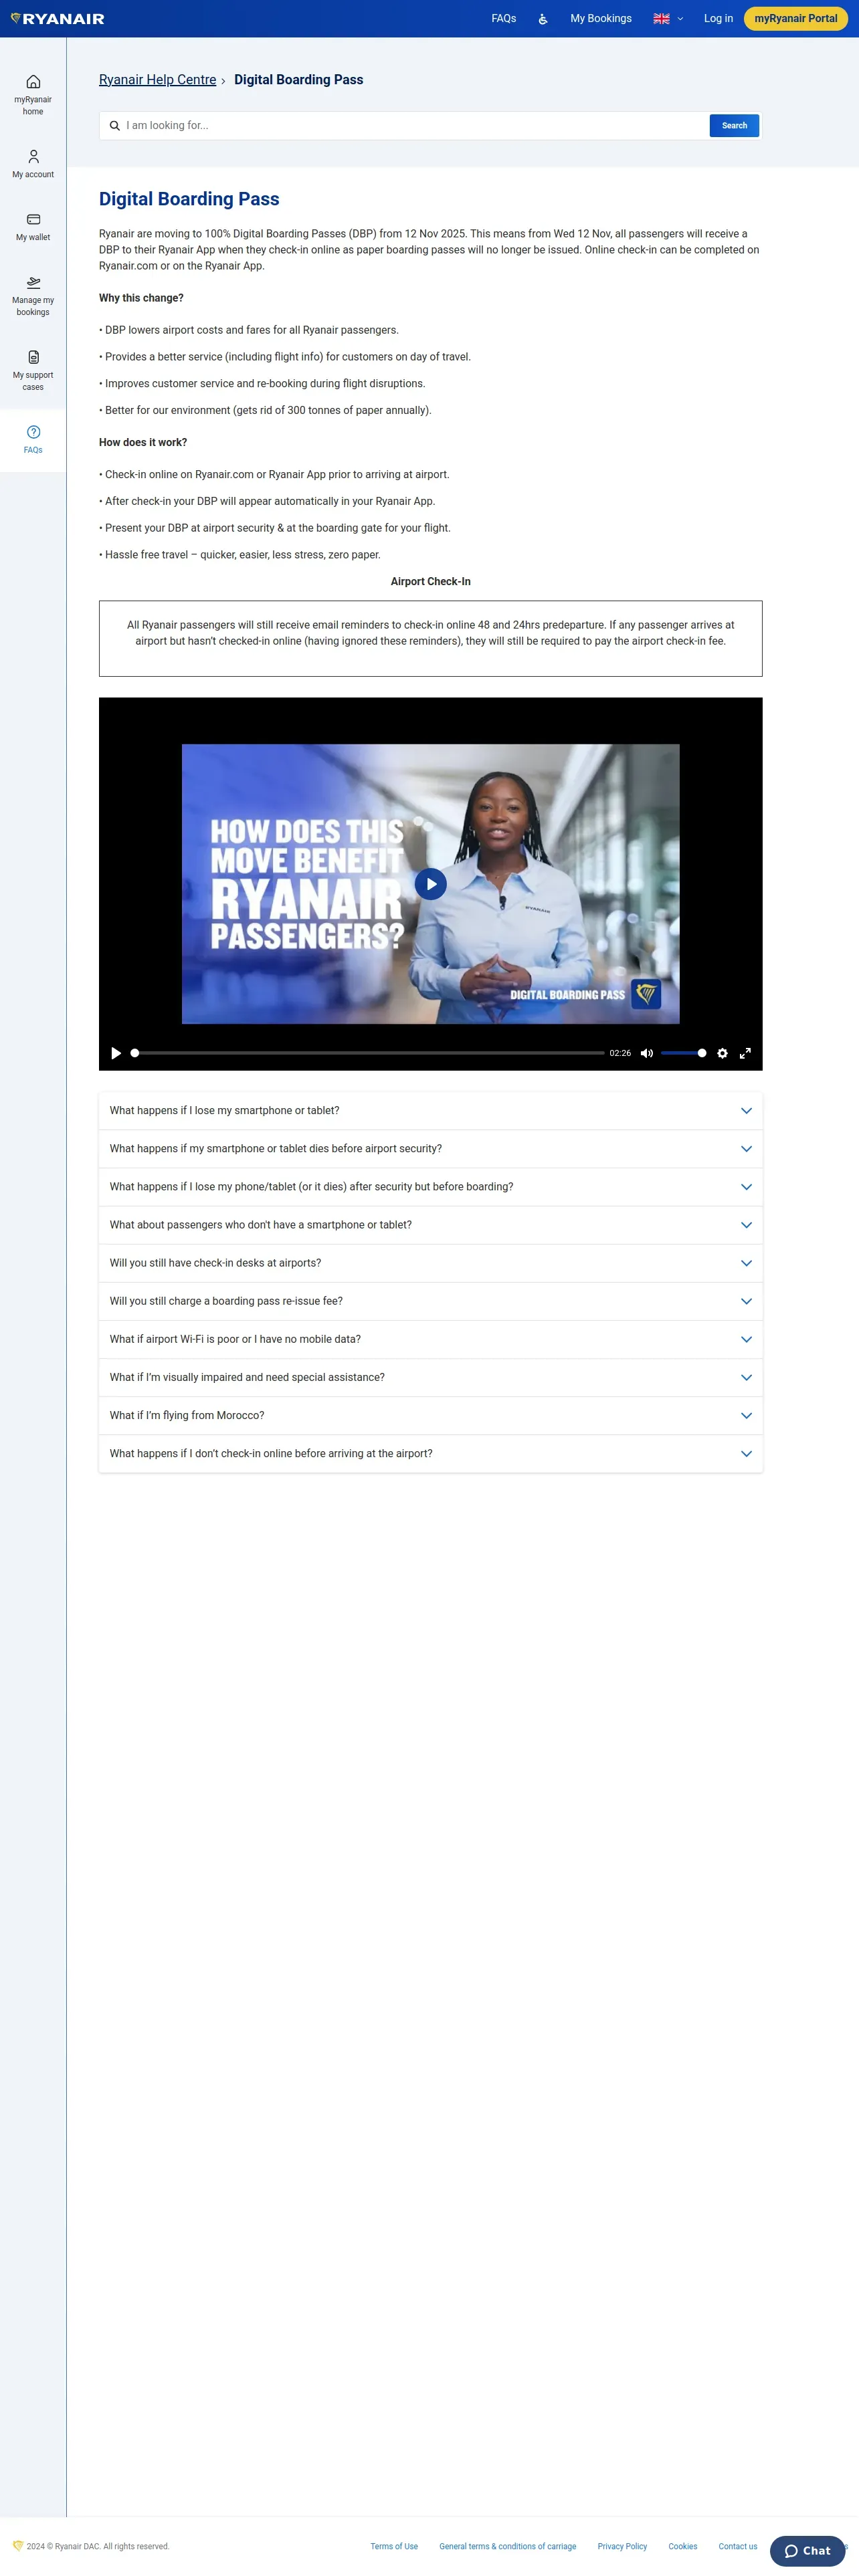The width and height of the screenshot is (859, 2576).
Task: Click the Search button
Action: coord(734,126)
